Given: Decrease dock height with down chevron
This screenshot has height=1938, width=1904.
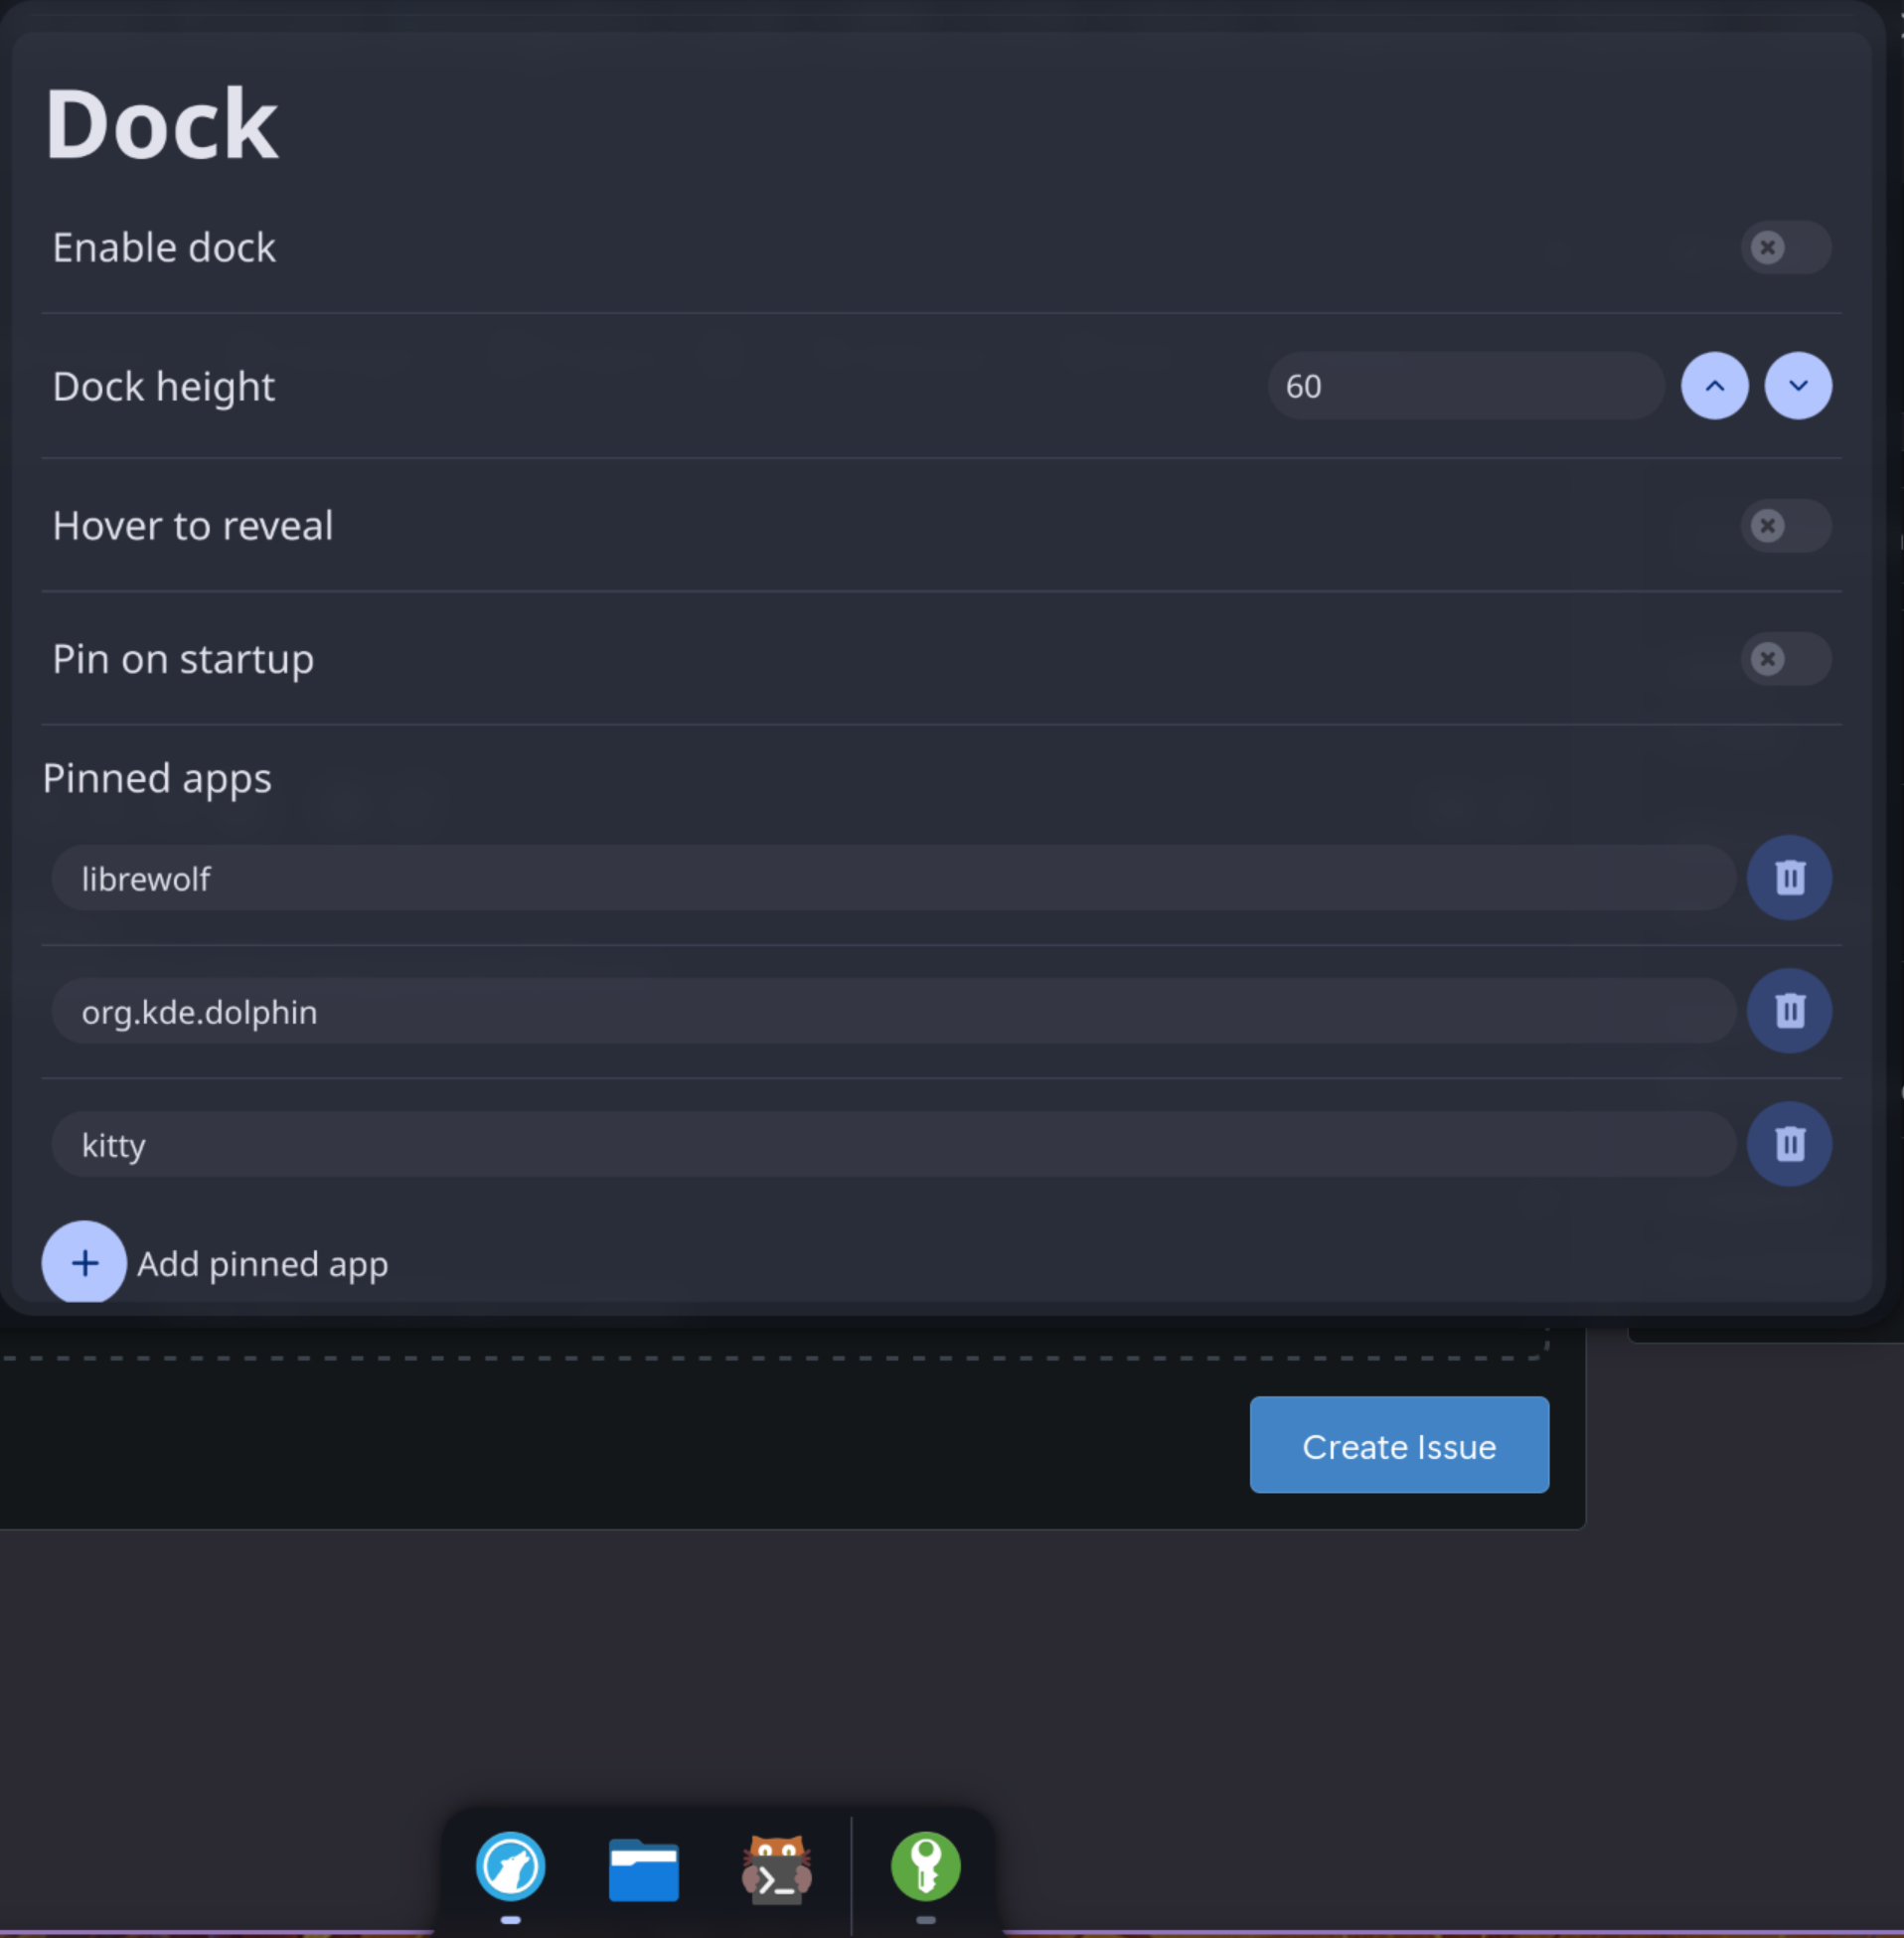Looking at the screenshot, I should point(1797,386).
